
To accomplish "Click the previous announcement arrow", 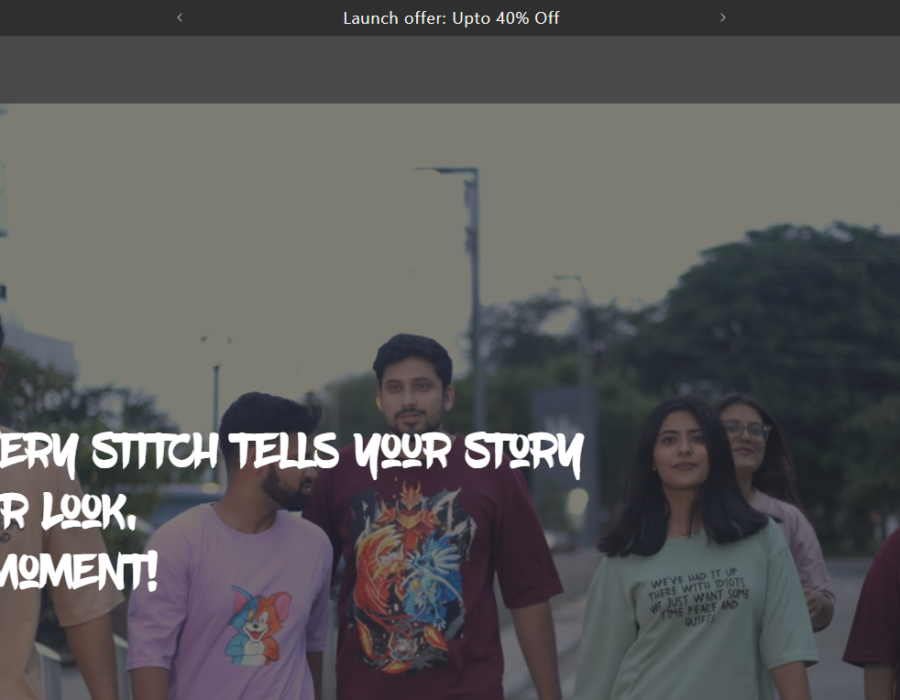I will pos(180,17).
